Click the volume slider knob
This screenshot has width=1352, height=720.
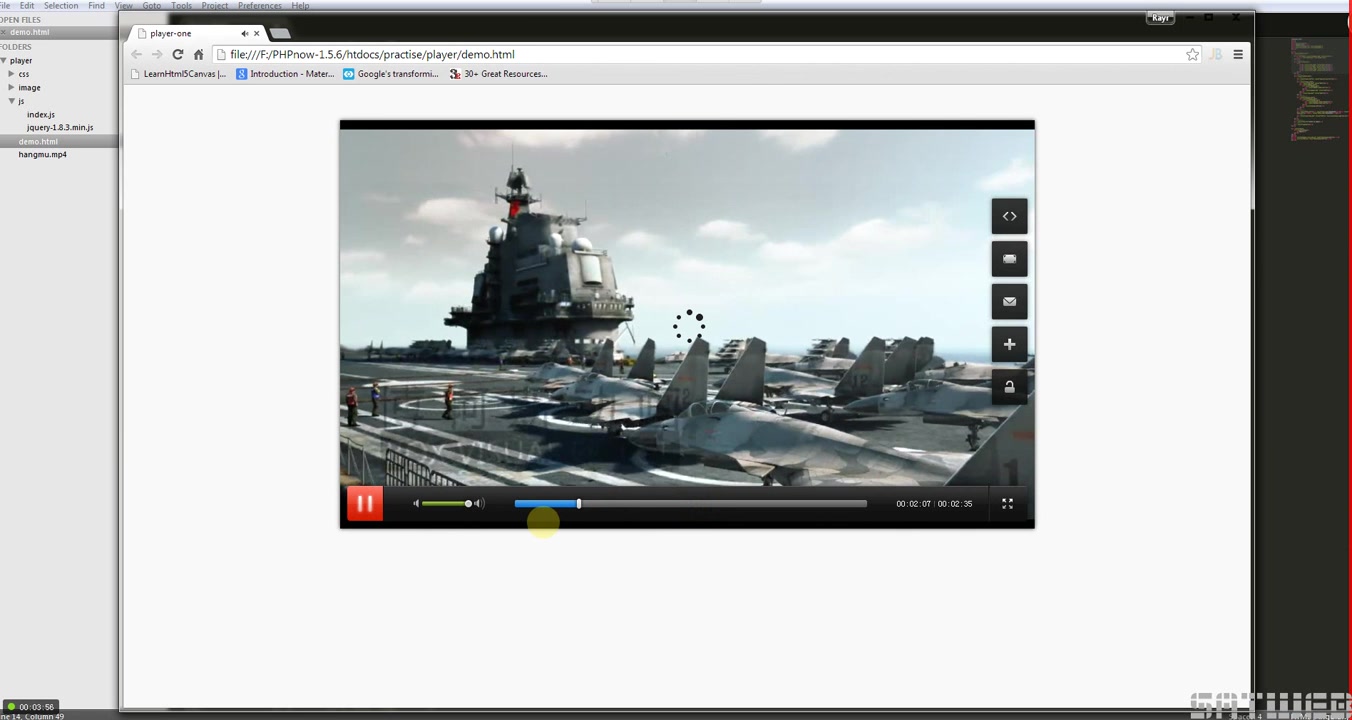pos(468,503)
